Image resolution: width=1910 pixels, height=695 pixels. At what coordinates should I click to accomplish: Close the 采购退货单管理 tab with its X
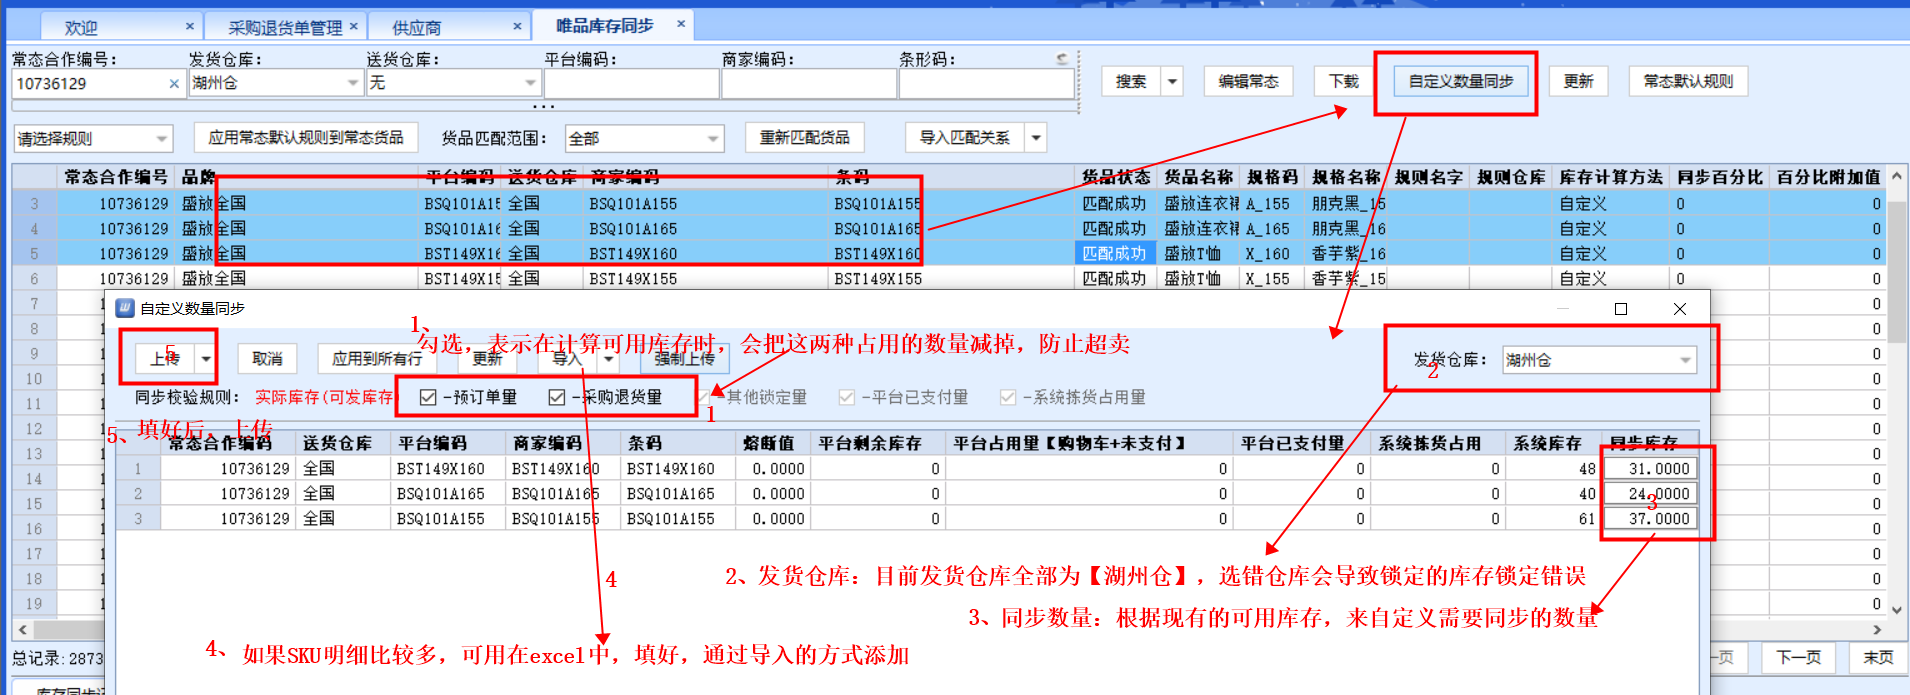click(353, 26)
